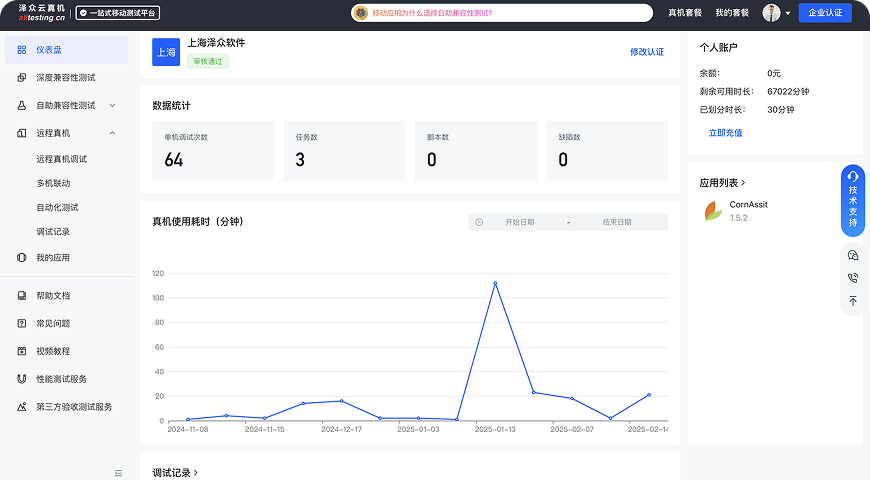
Task: Click the chat message floating icon
Action: (x=853, y=256)
